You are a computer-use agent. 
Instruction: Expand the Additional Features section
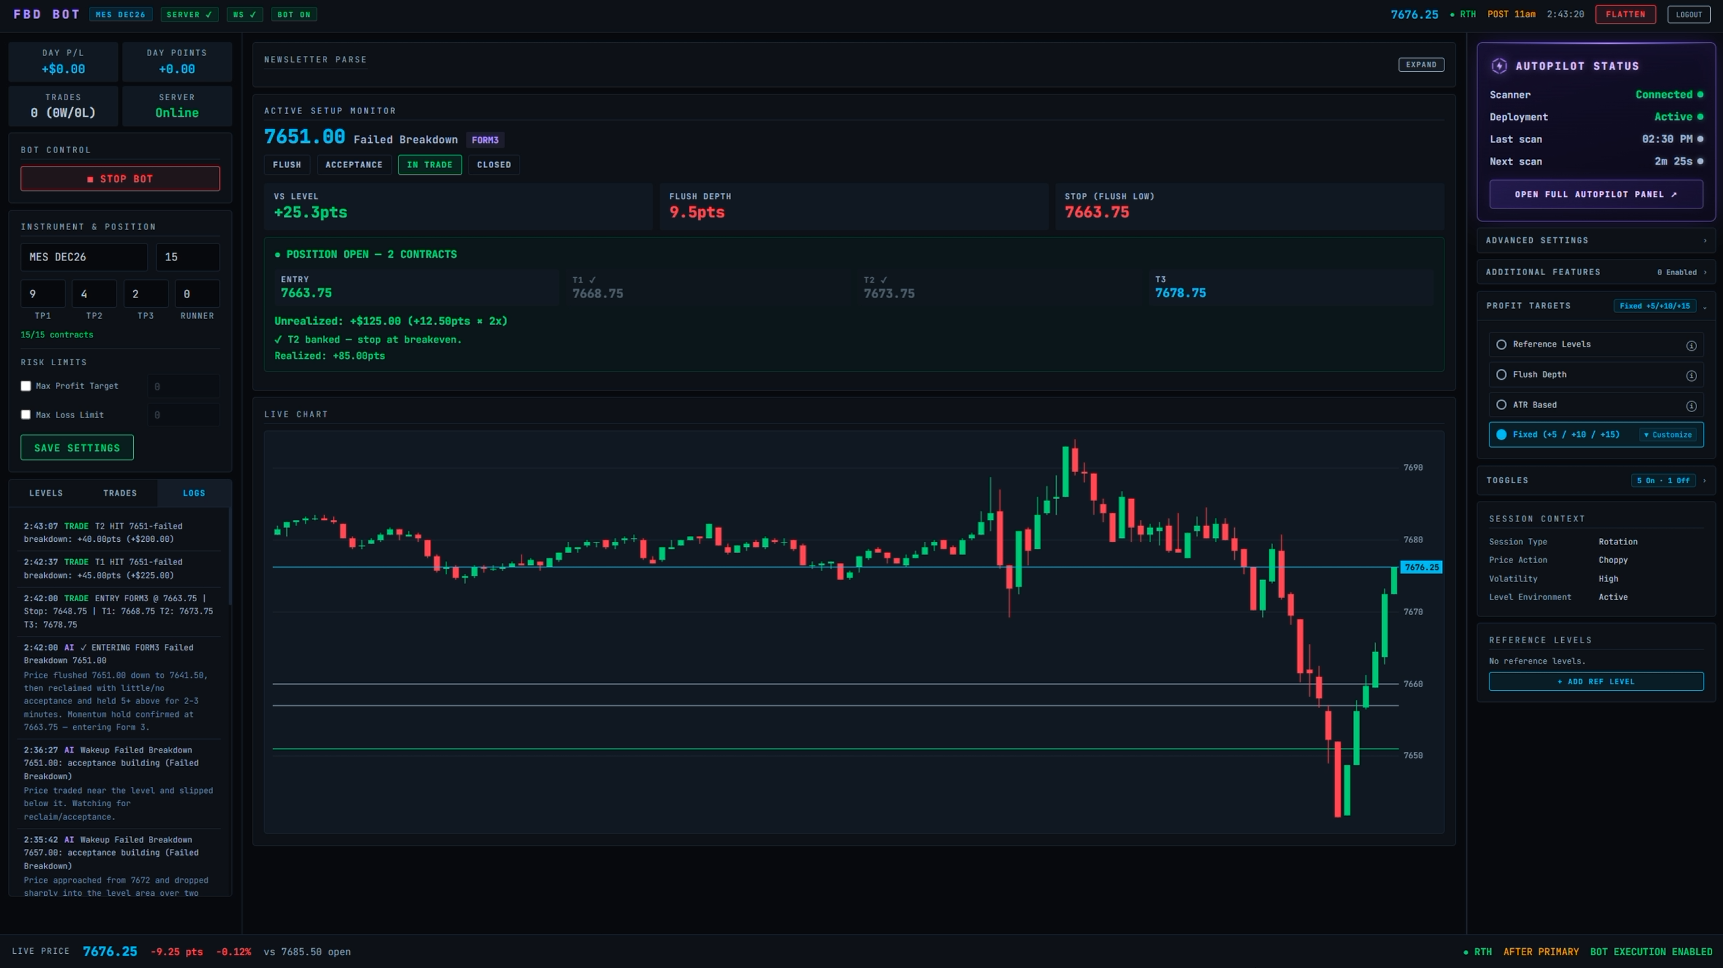1596,272
